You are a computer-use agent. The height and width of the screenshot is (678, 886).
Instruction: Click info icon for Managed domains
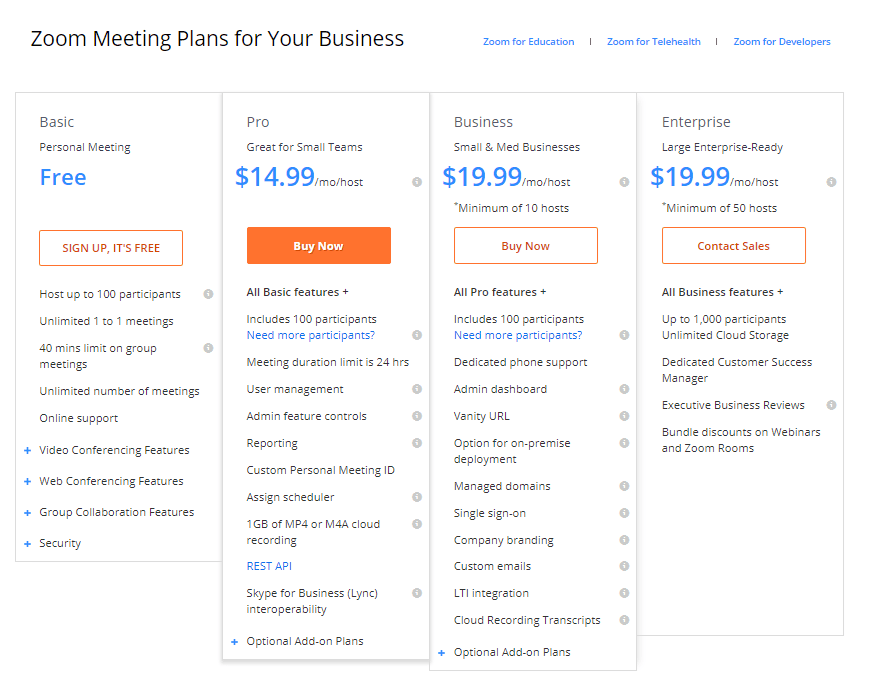coord(624,486)
